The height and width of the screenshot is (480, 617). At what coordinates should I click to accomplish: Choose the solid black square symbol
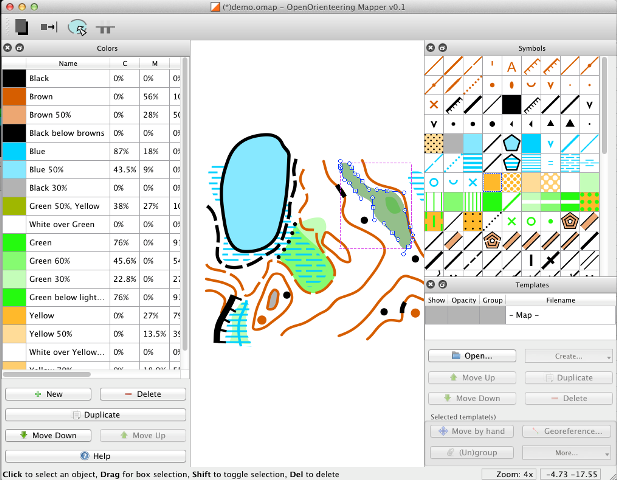click(x=511, y=105)
